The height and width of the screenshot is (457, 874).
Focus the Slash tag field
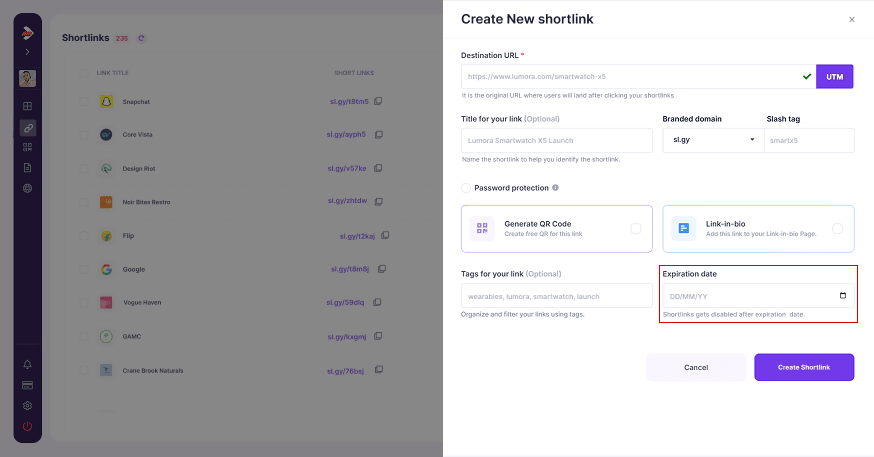coord(809,140)
